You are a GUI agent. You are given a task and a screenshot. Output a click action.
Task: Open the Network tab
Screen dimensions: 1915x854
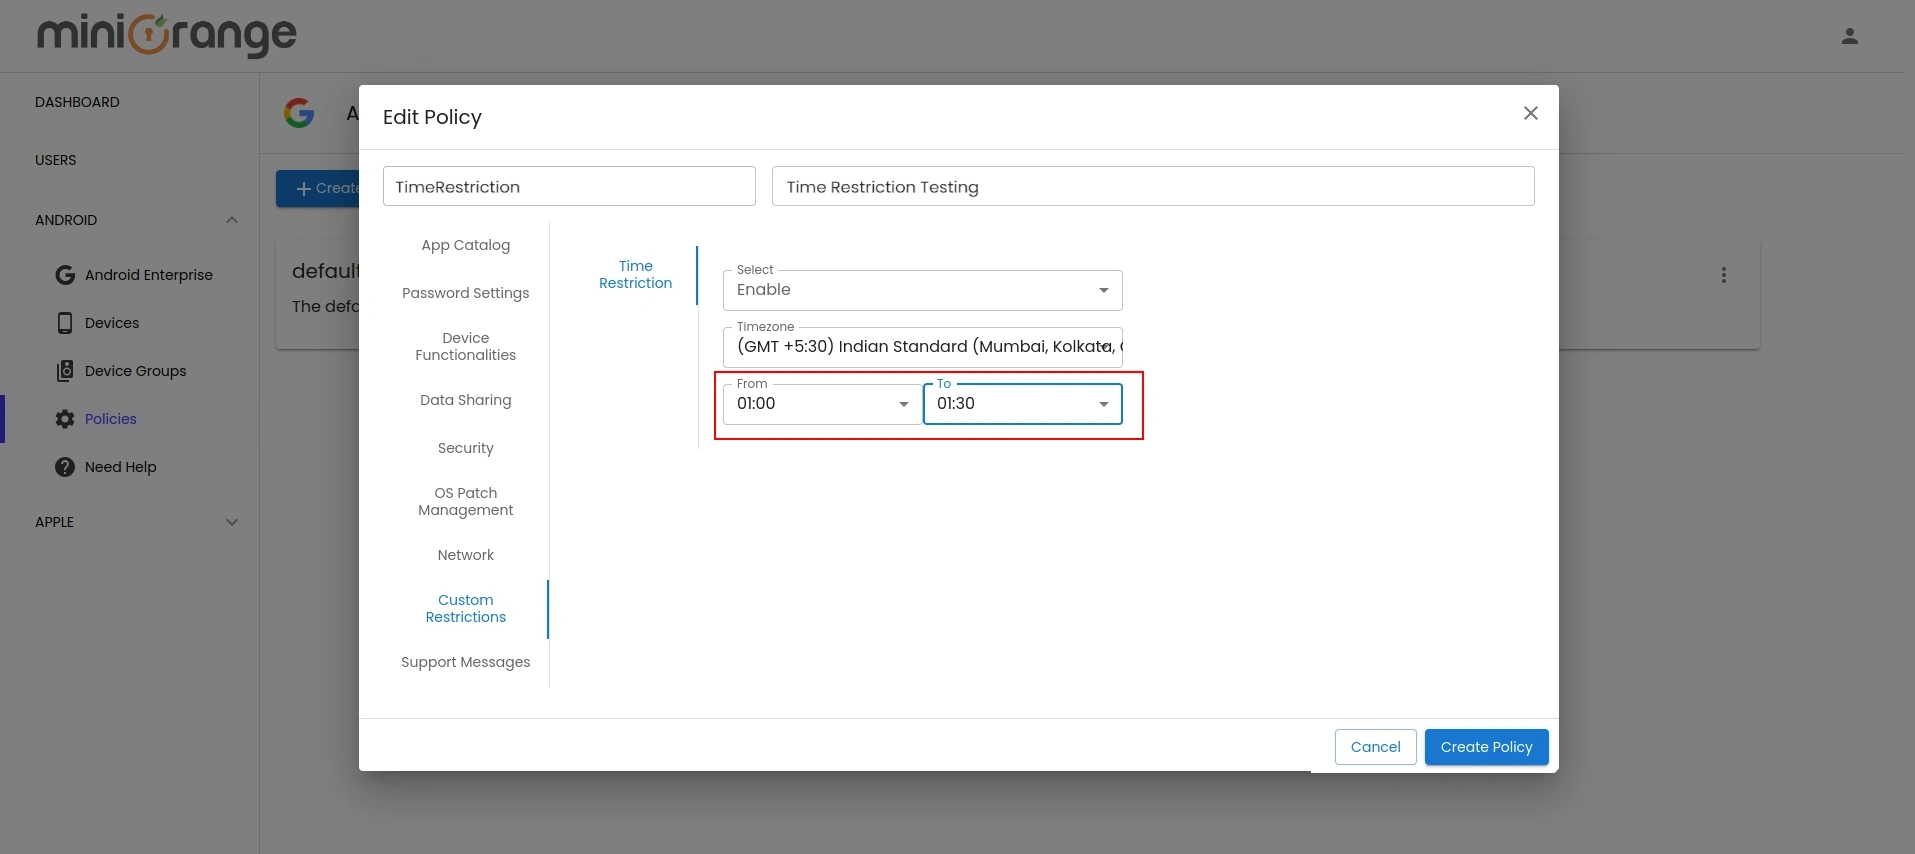(466, 555)
